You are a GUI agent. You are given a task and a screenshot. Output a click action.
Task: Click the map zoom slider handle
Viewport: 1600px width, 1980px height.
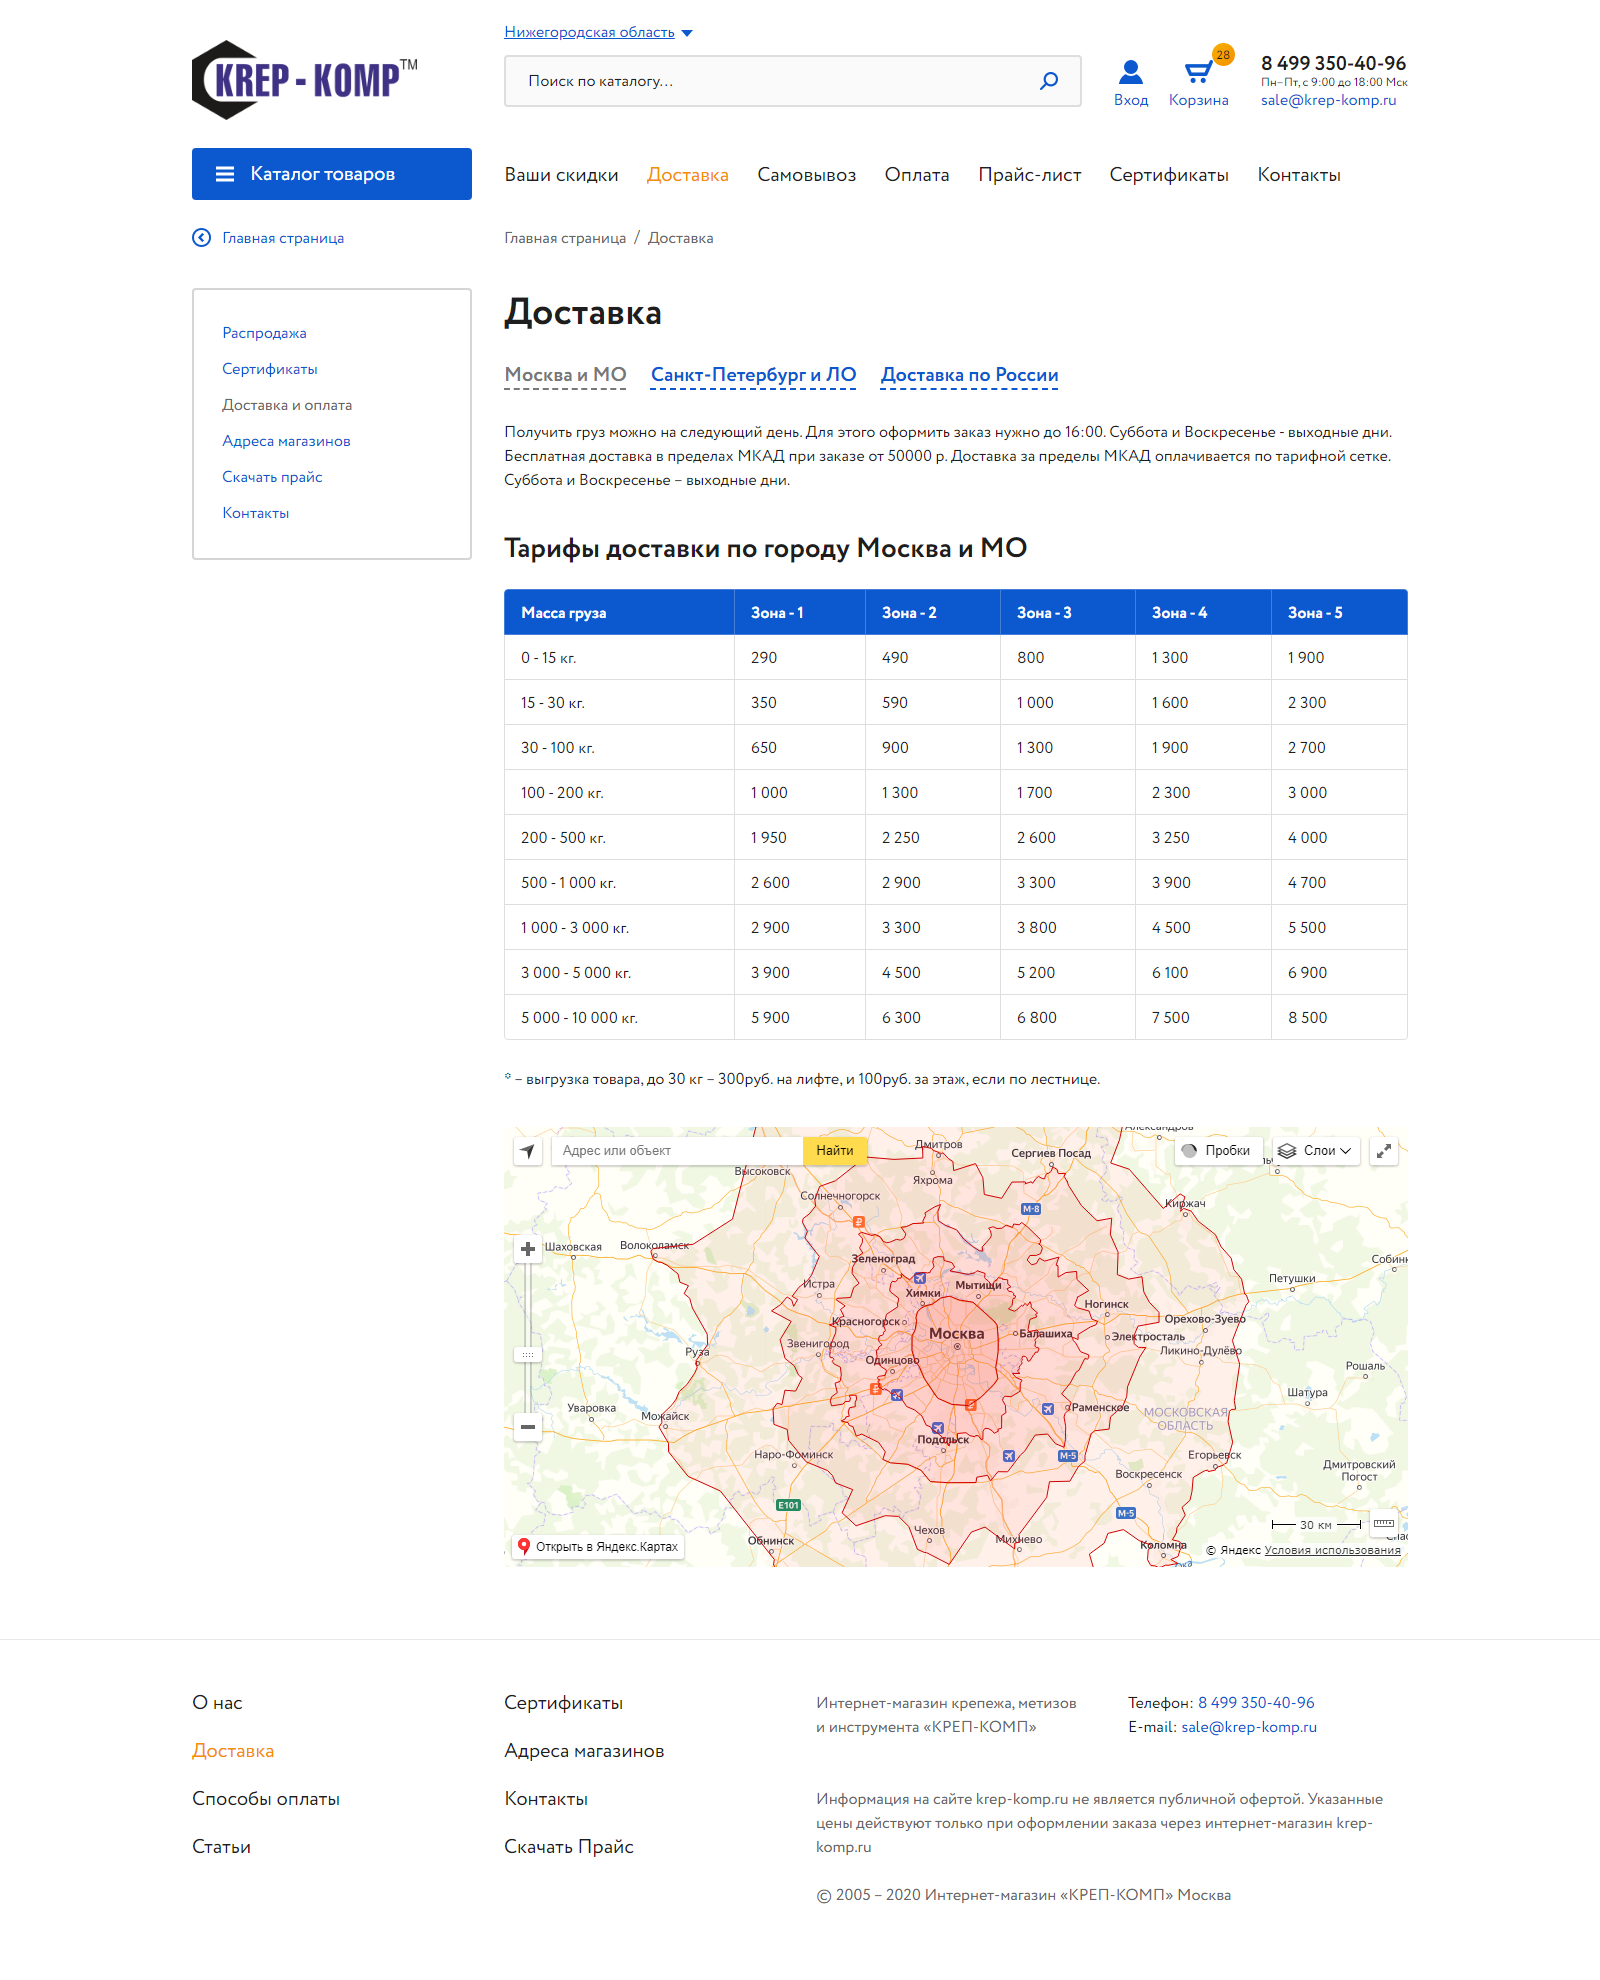tap(528, 1355)
